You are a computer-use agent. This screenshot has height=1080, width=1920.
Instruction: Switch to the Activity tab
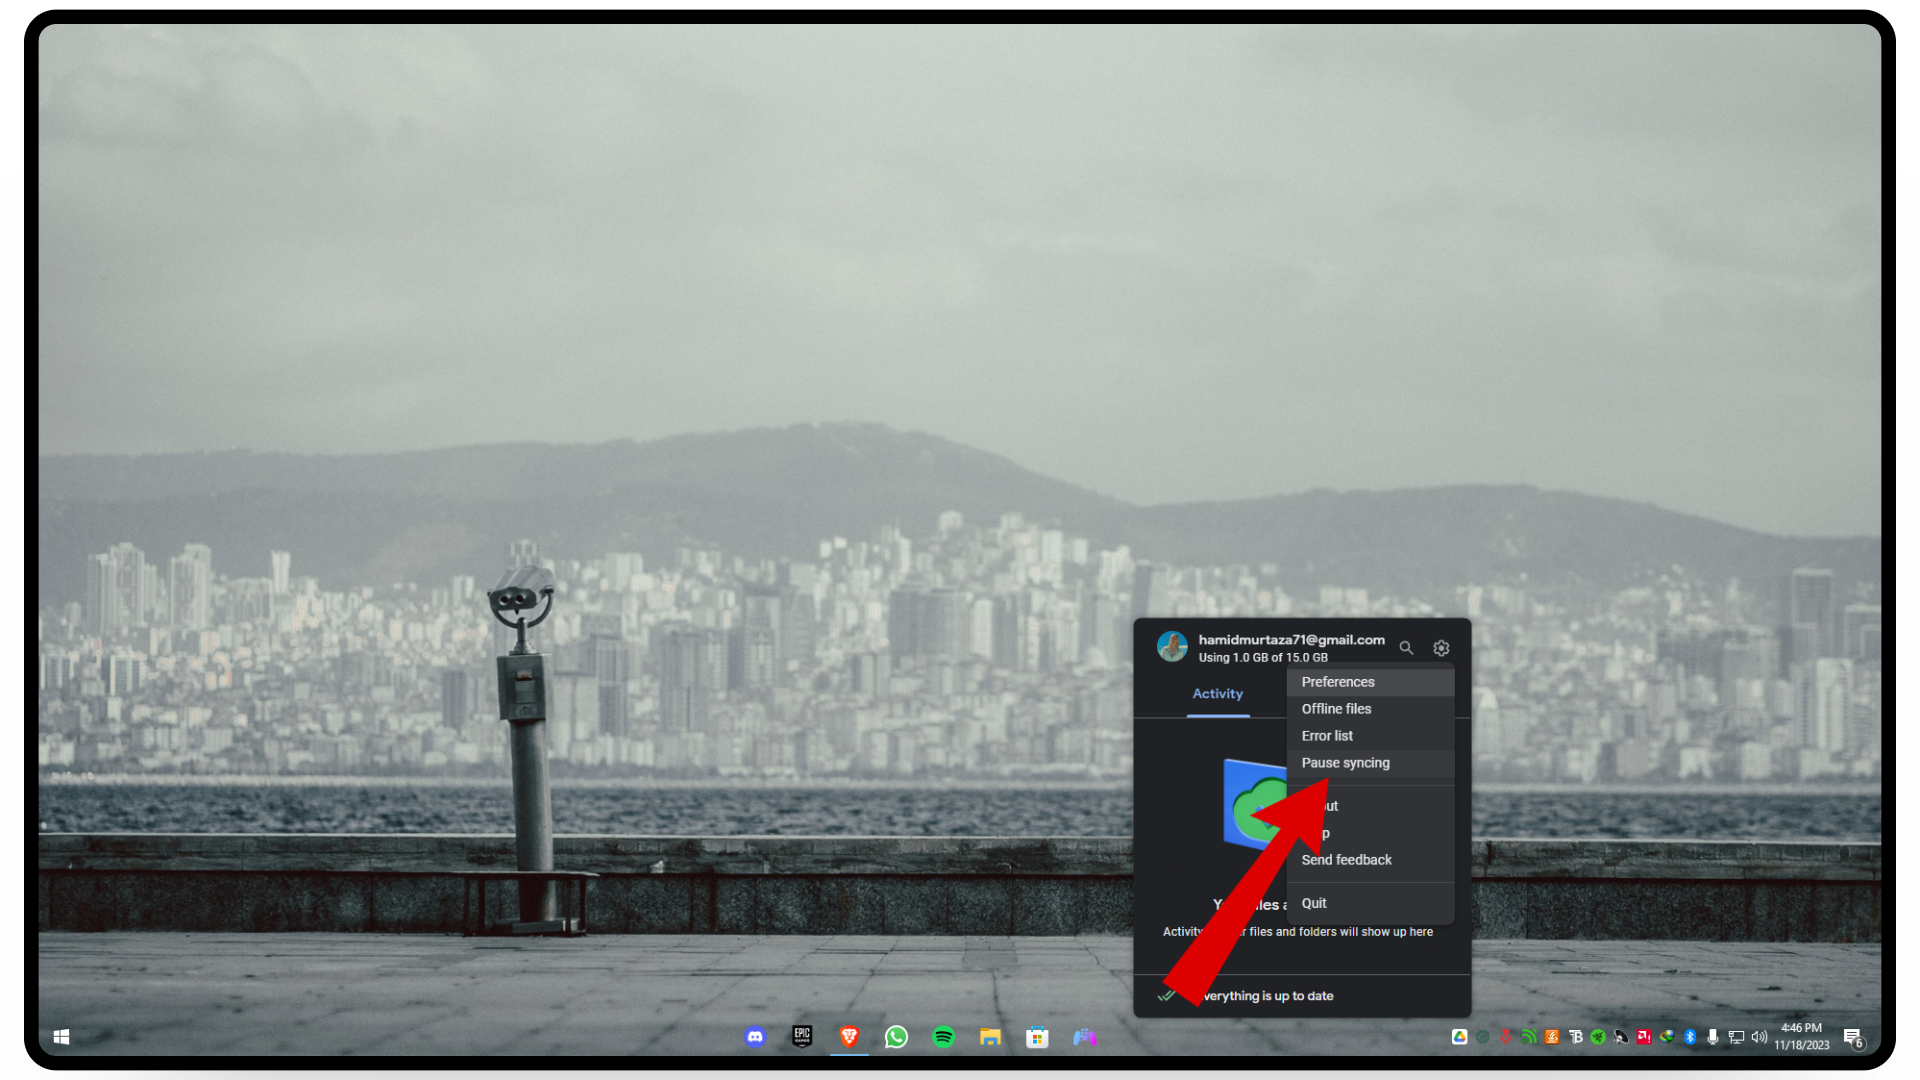pyautogui.click(x=1217, y=694)
